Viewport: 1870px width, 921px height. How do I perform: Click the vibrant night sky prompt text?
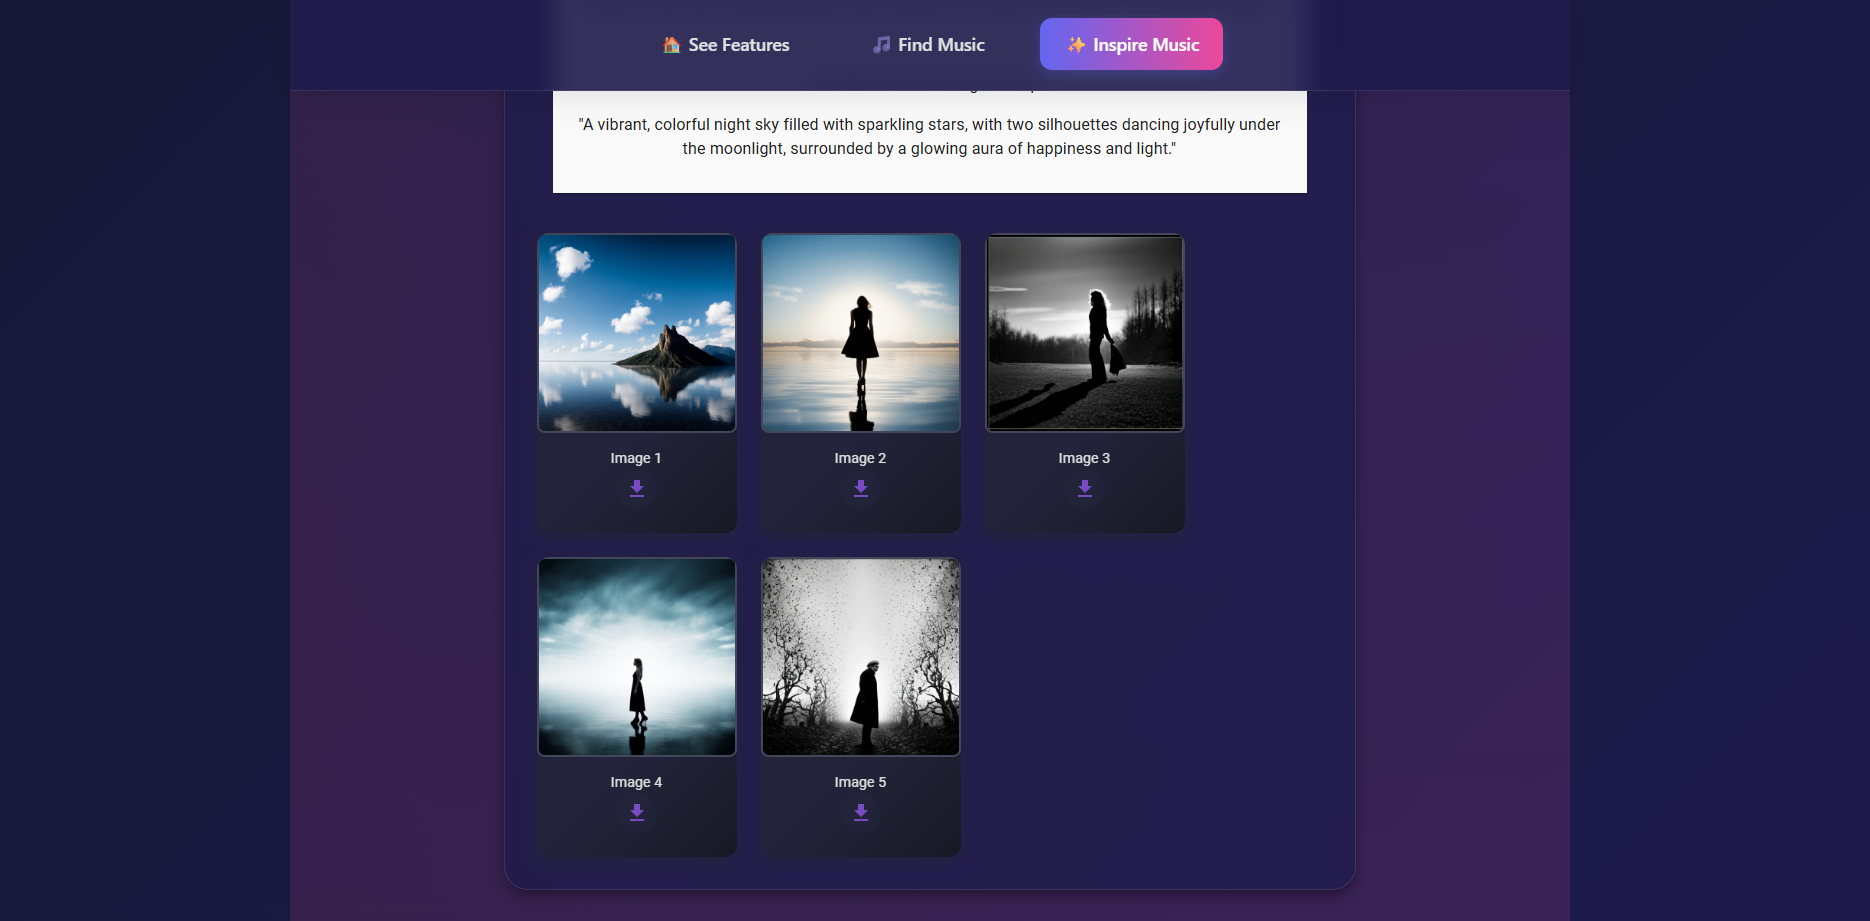click(x=929, y=136)
